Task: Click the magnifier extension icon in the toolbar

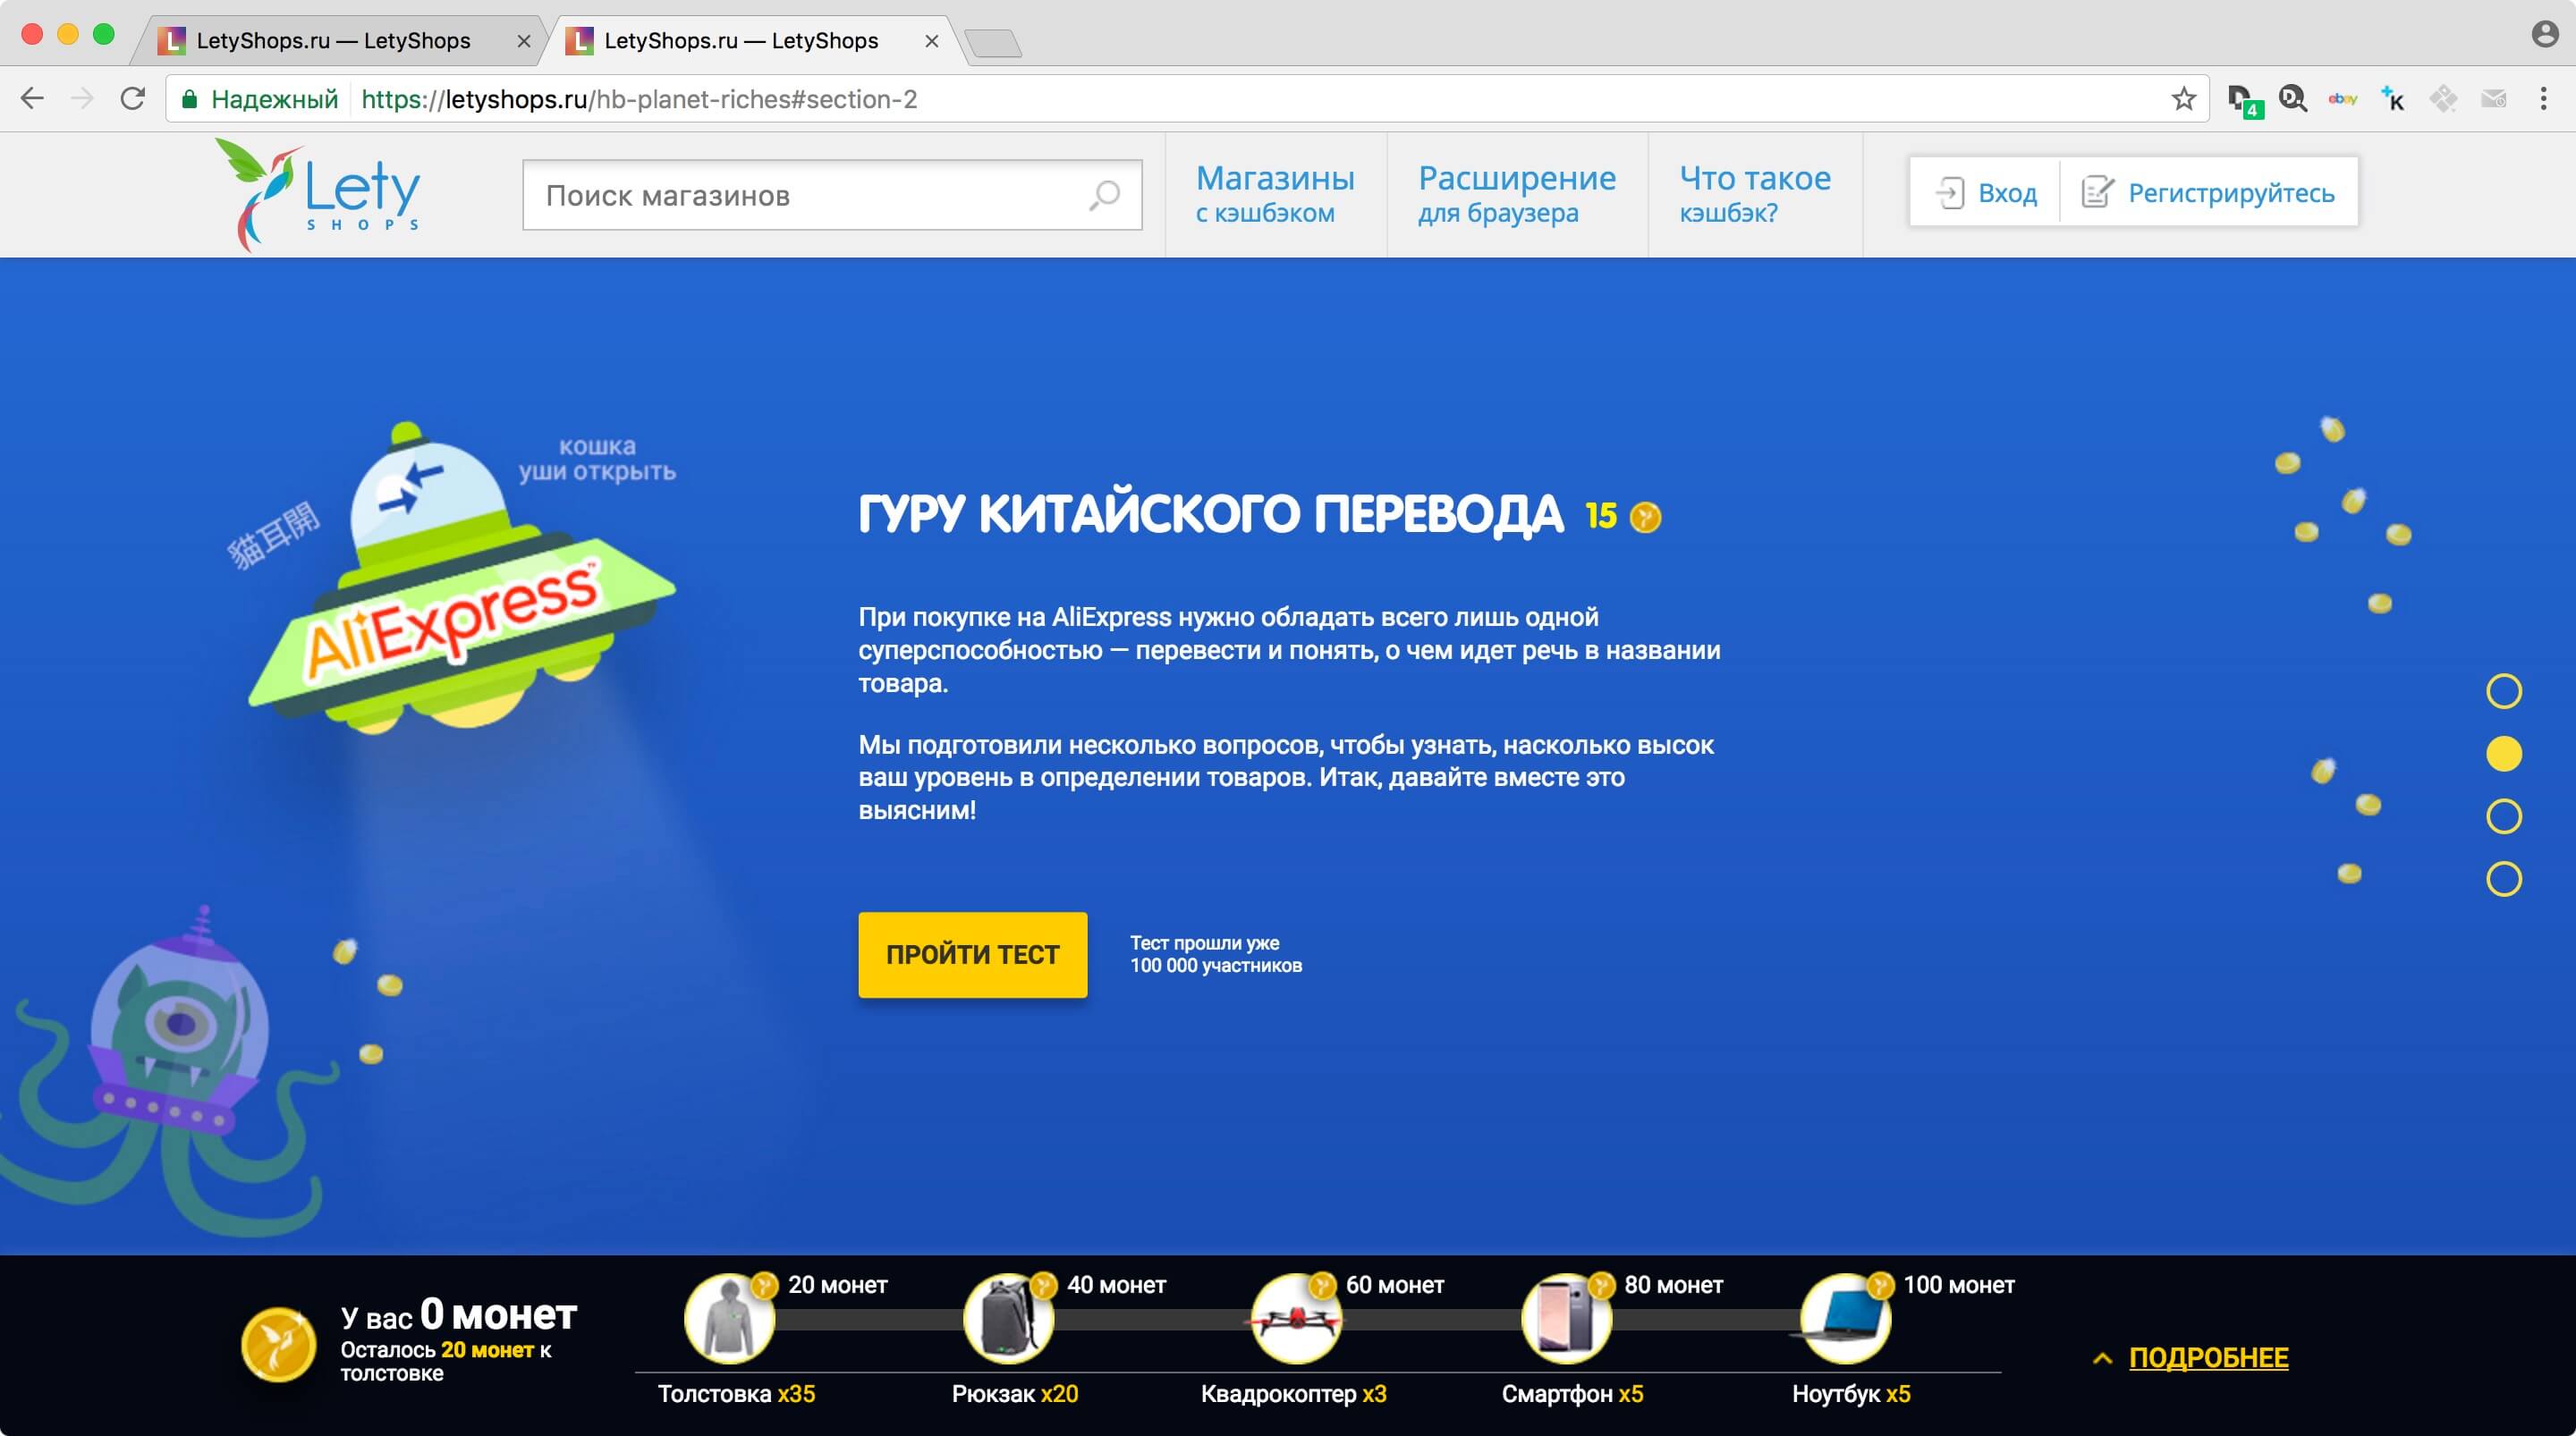Action: [x=2292, y=98]
